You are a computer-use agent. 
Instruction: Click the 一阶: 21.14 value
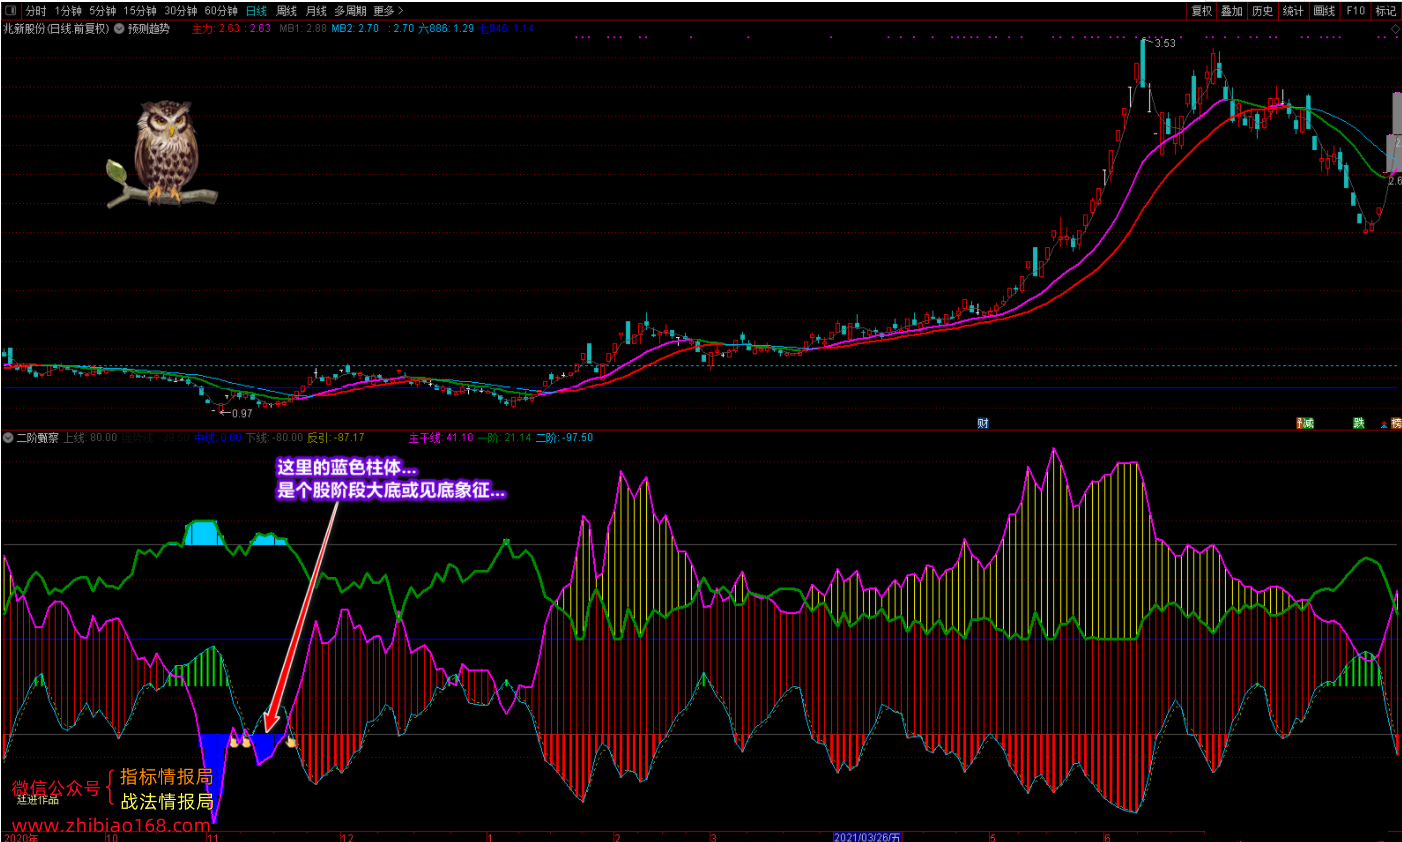pos(504,438)
